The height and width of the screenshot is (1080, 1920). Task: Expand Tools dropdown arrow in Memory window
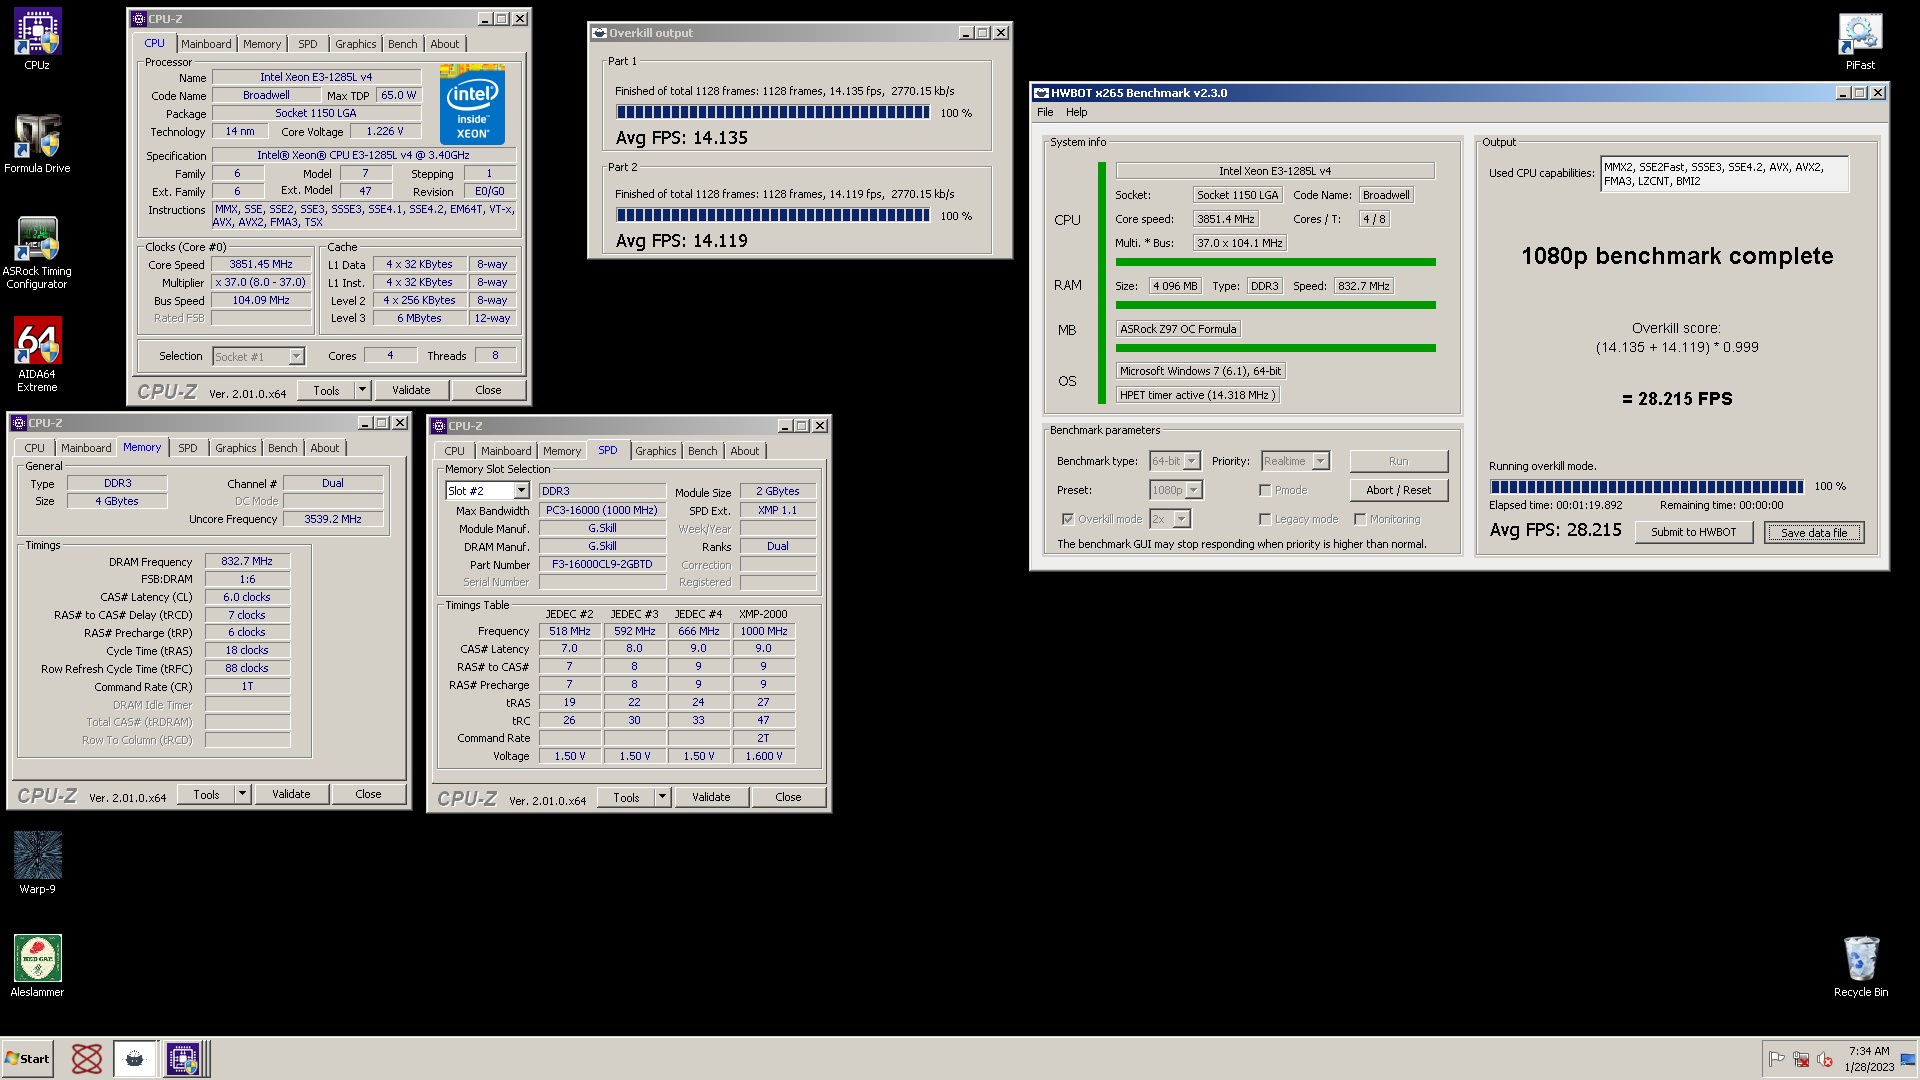[242, 794]
